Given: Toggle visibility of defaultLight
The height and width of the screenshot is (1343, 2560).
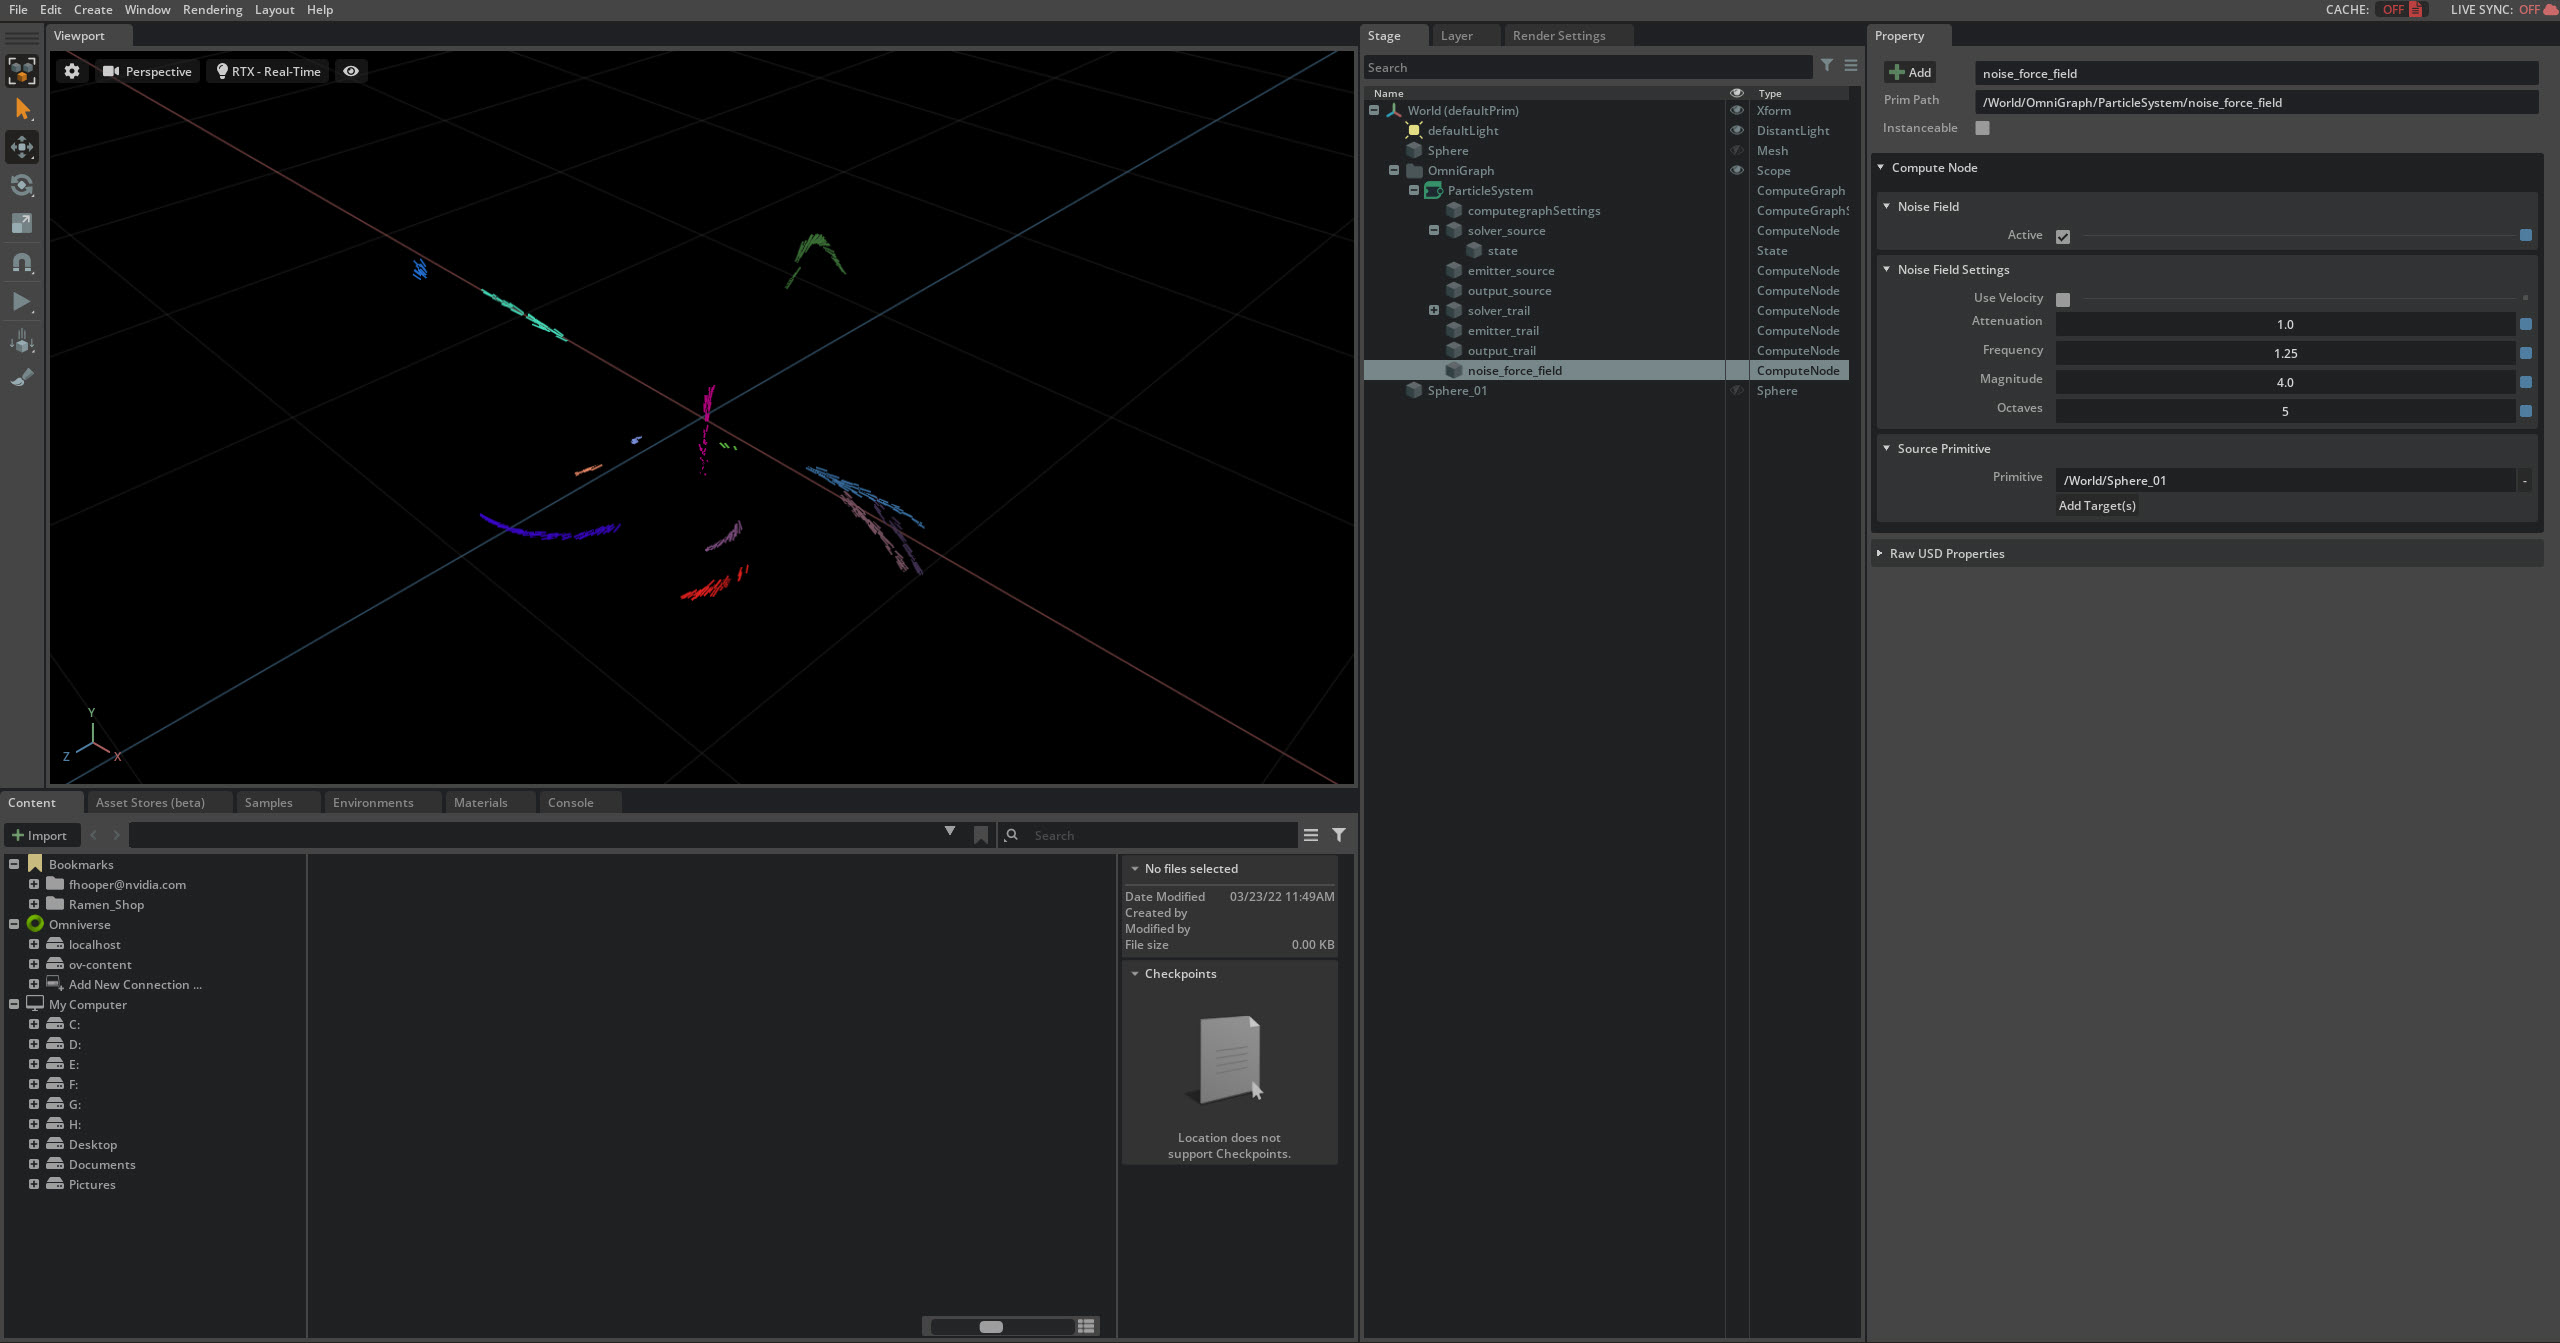Looking at the screenshot, I should click(x=1737, y=130).
